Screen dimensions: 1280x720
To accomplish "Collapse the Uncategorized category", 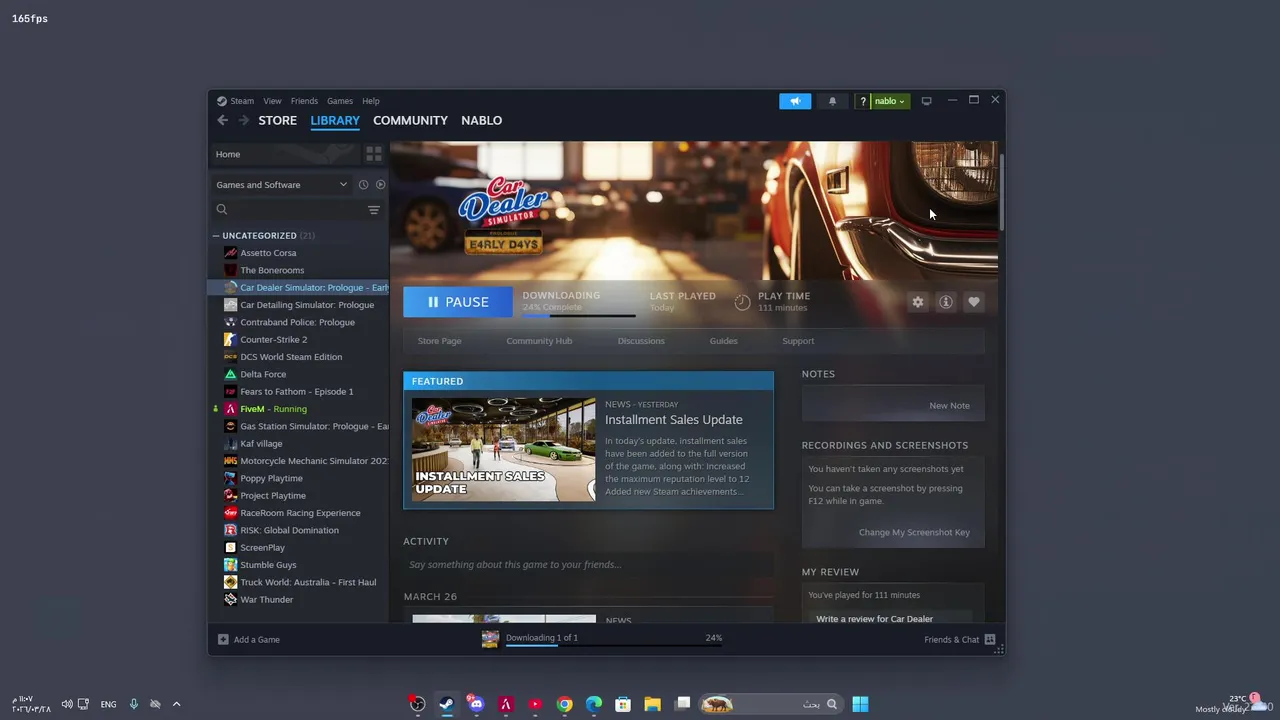I will [x=215, y=236].
